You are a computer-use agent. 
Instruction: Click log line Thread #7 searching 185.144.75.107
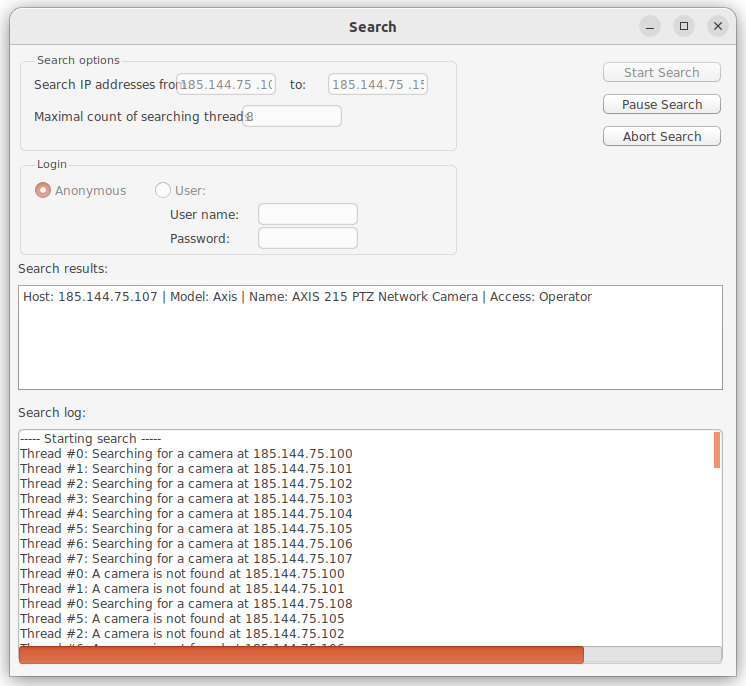(x=186, y=559)
